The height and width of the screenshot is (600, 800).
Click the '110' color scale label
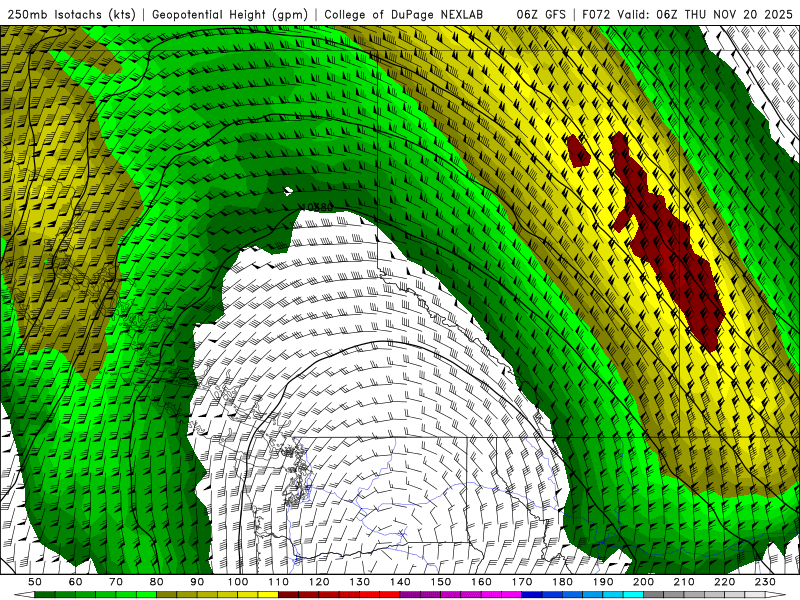click(279, 582)
